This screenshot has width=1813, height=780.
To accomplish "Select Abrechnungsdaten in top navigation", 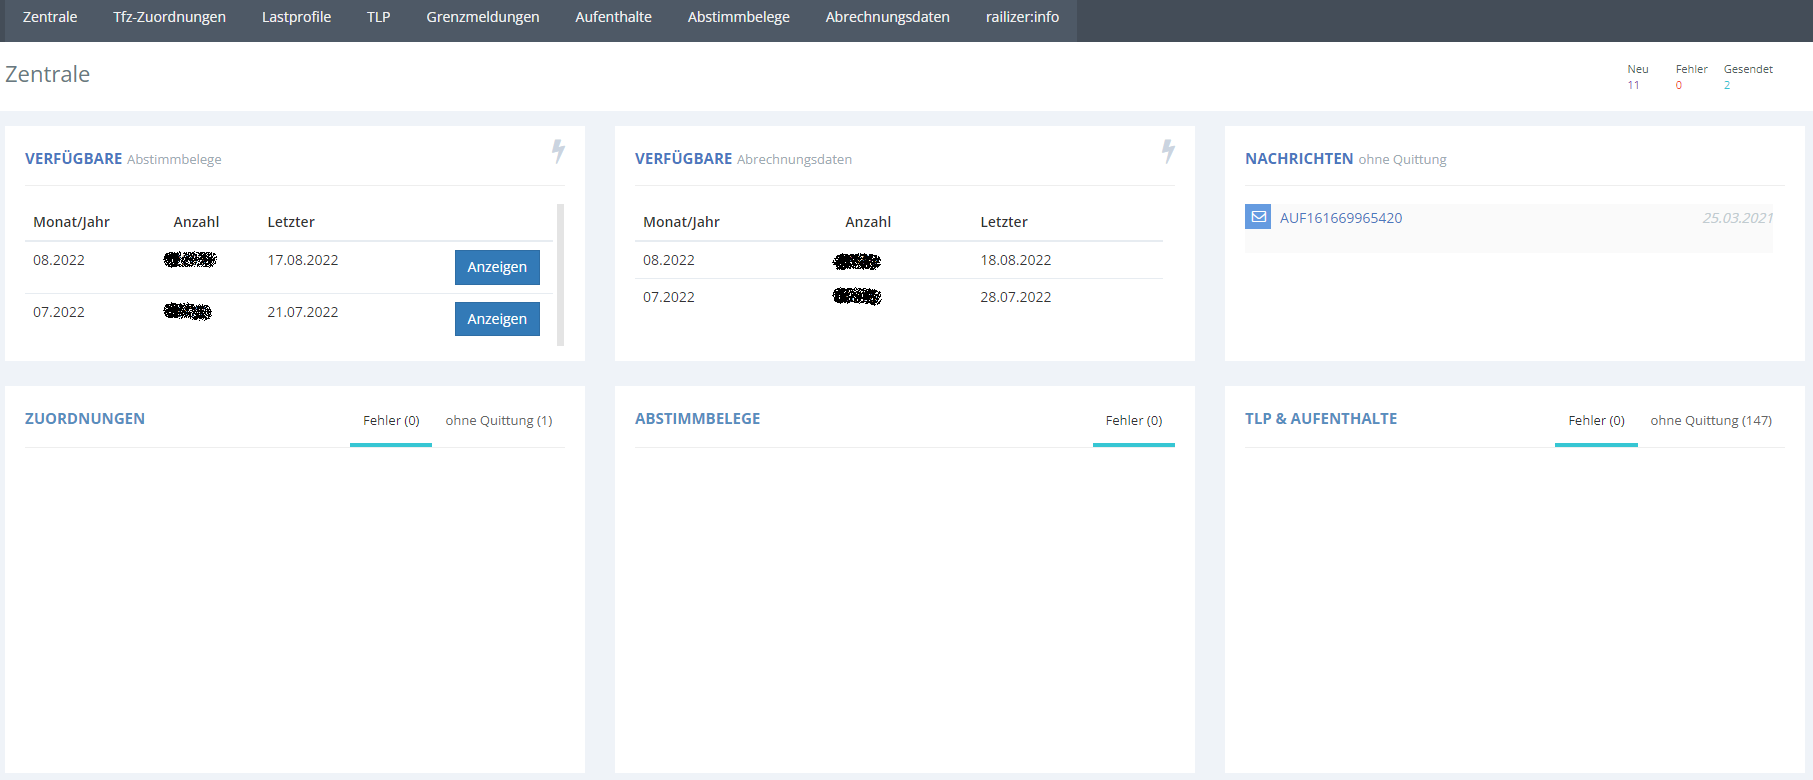I will coord(887,17).
